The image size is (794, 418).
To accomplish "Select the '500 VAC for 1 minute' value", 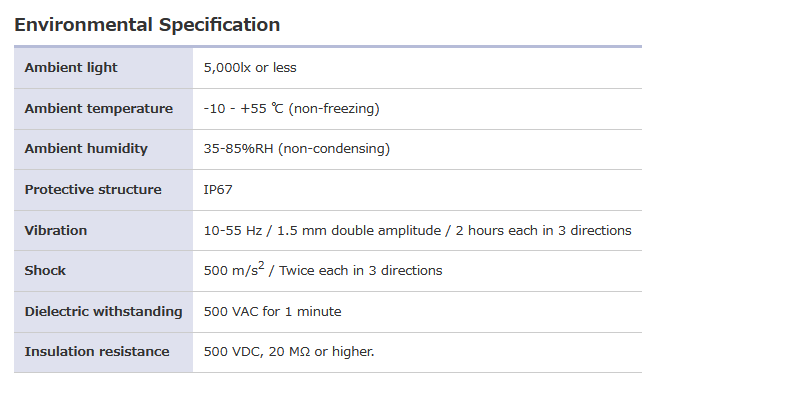I will click(x=272, y=312).
